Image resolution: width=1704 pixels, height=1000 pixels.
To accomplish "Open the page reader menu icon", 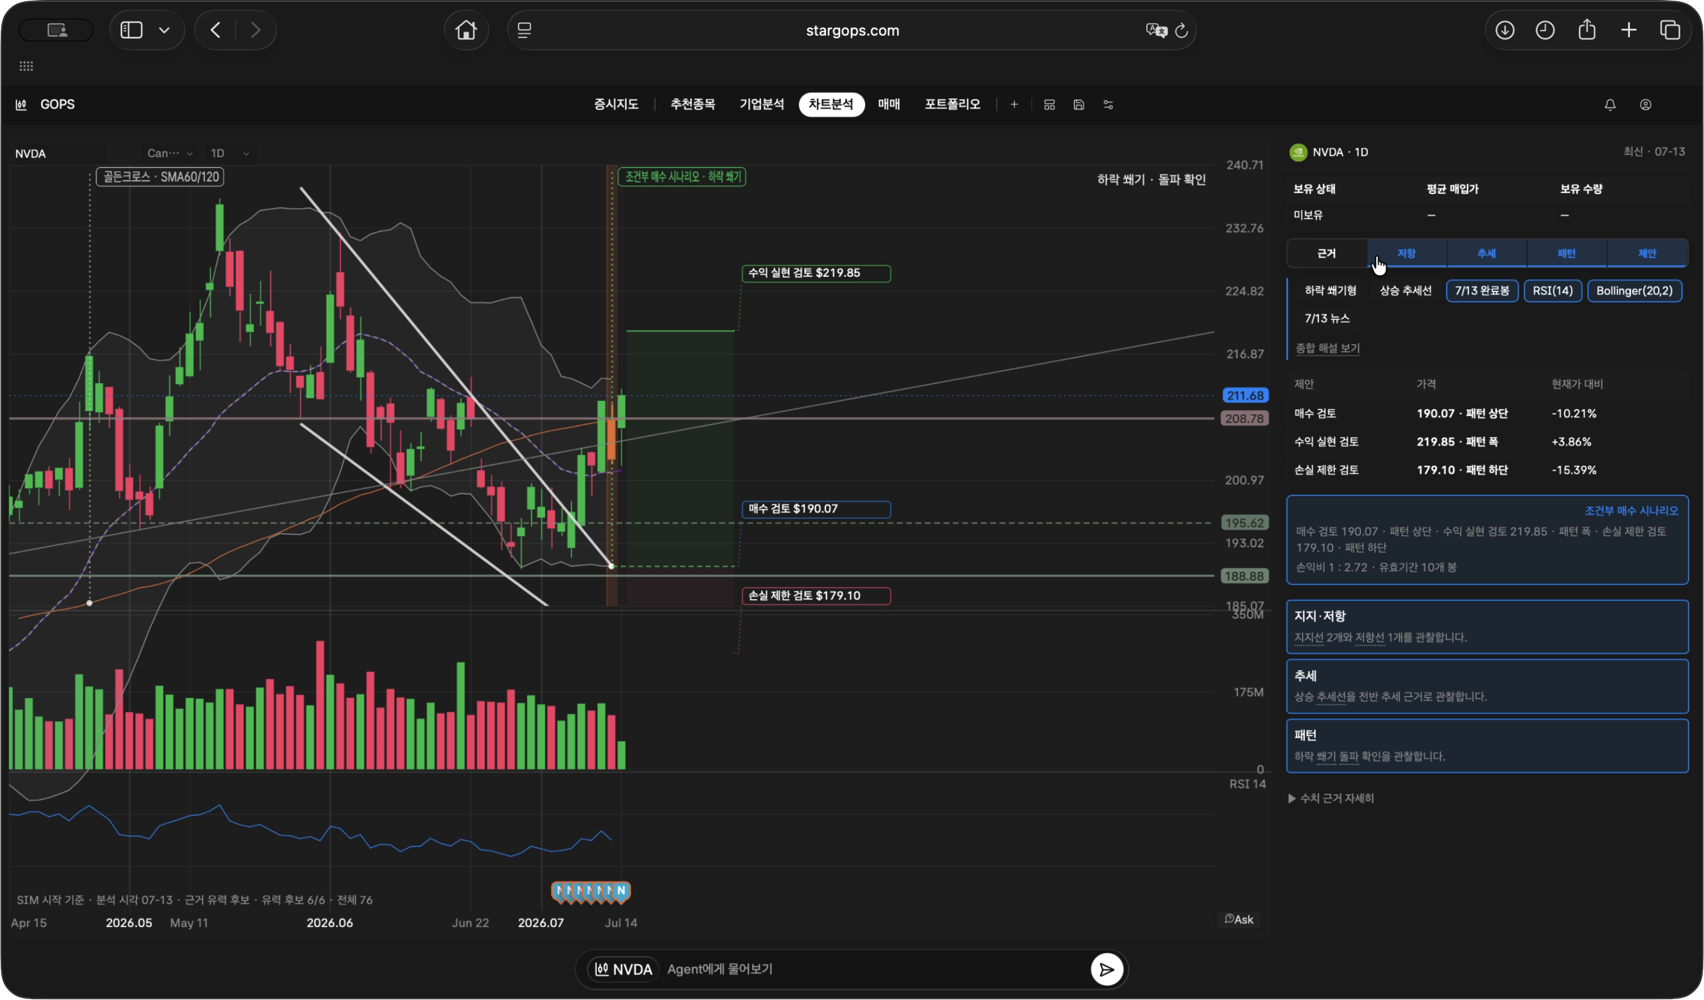I will [x=524, y=30].
